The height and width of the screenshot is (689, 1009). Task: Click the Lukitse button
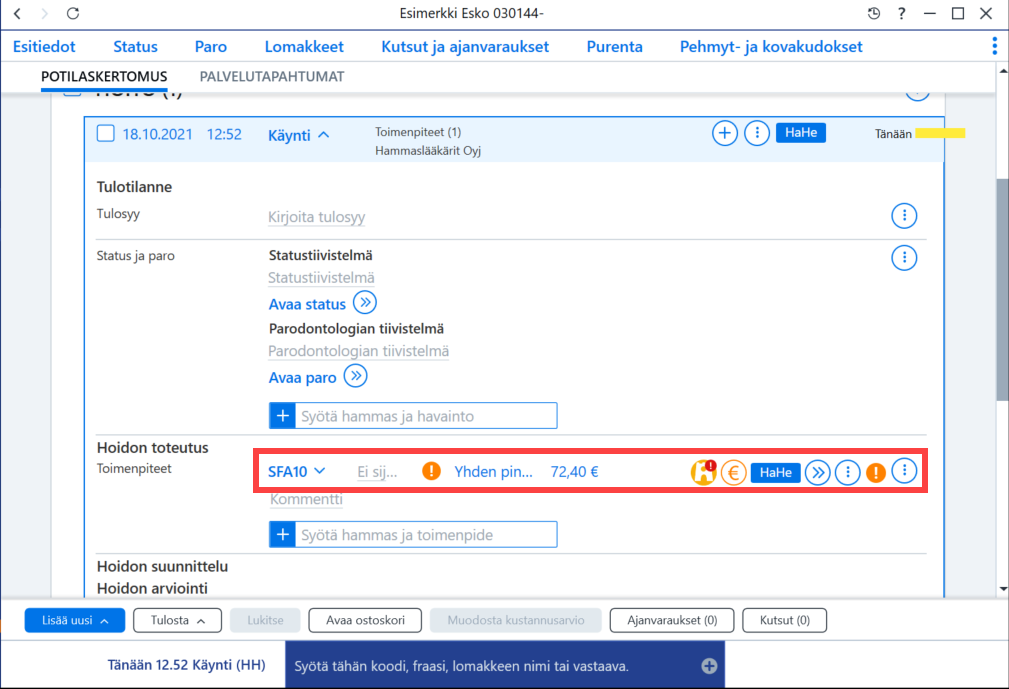[x=265, y=620]
